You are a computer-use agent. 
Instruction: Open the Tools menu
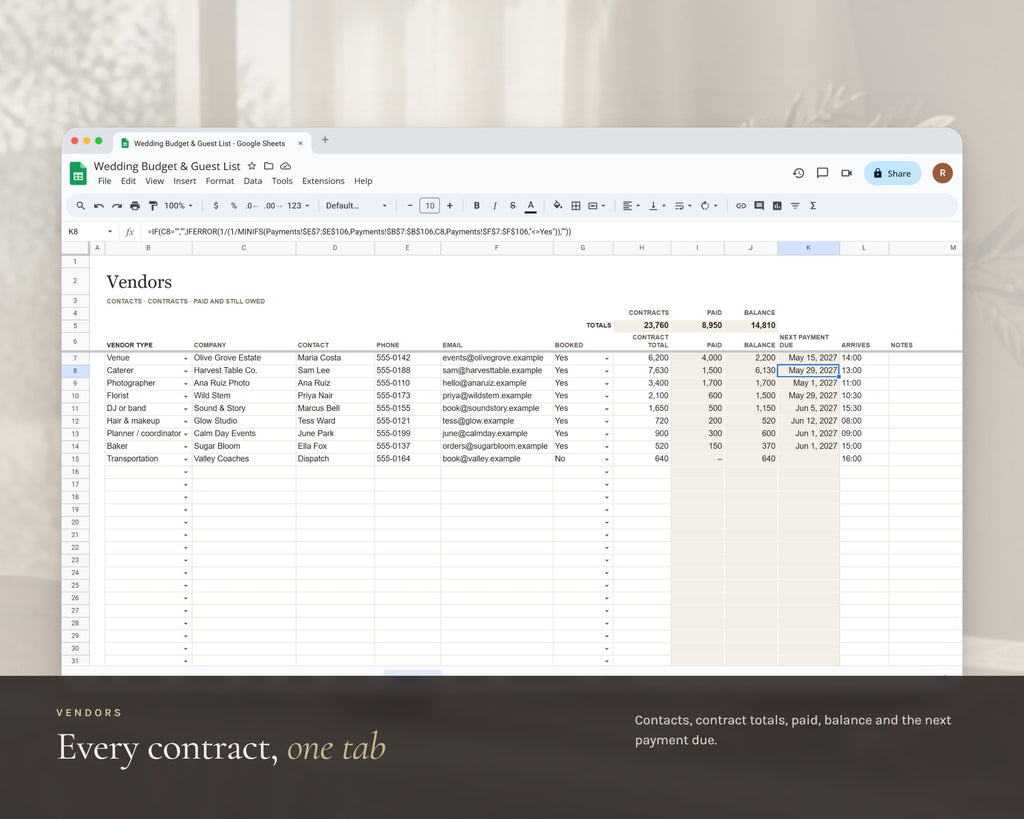click(282, 181)
